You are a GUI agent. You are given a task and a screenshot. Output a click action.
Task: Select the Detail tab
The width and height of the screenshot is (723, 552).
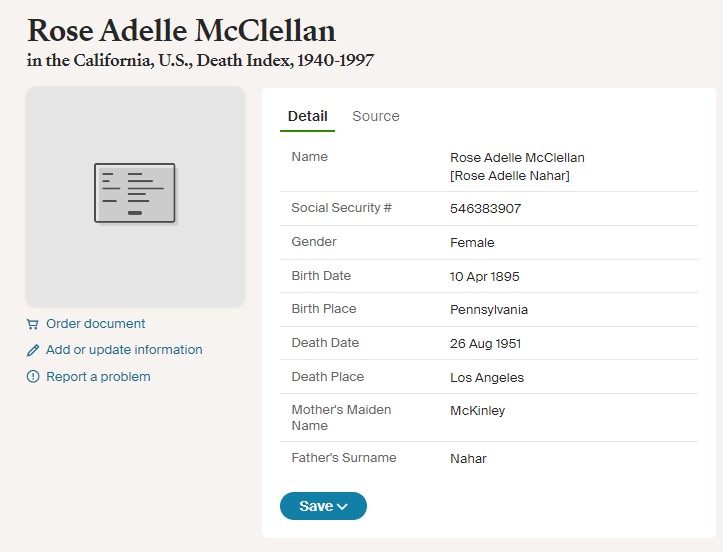point(308,116)
